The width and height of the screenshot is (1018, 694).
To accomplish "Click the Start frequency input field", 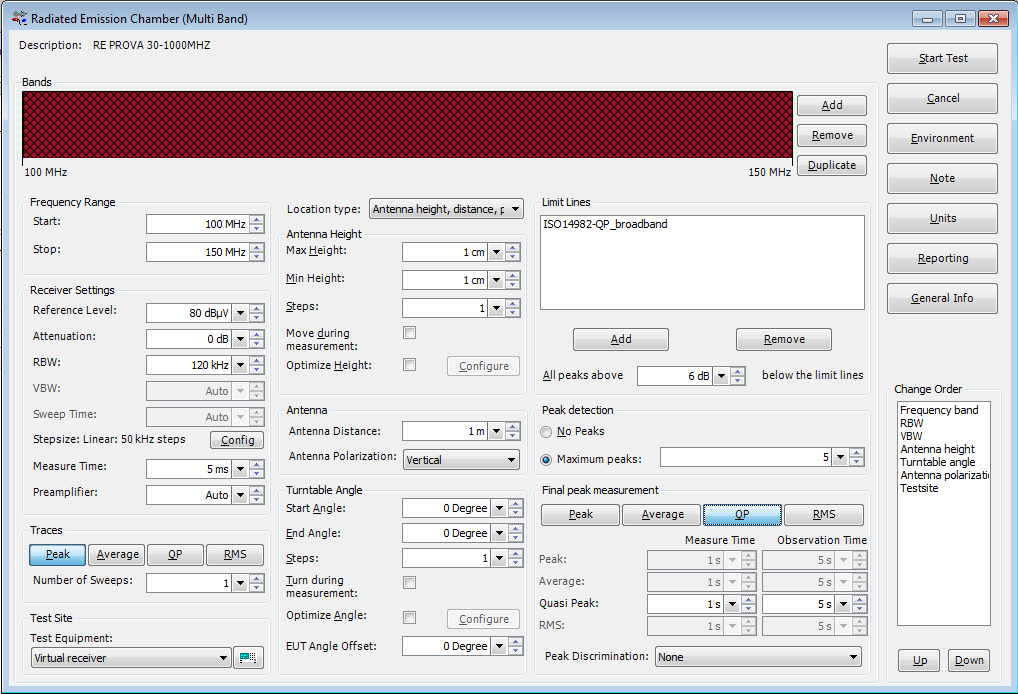I will (x=197, y=224).
